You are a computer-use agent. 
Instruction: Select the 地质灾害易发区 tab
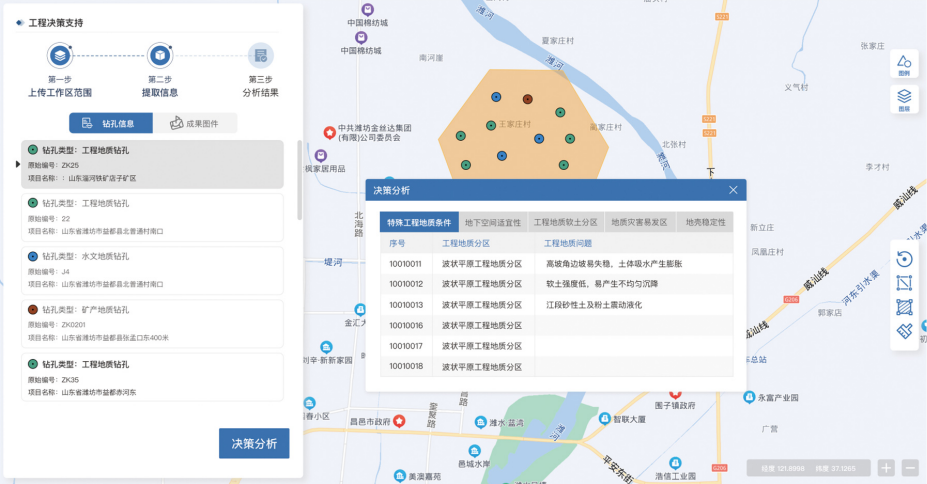(x=639, y=222)
